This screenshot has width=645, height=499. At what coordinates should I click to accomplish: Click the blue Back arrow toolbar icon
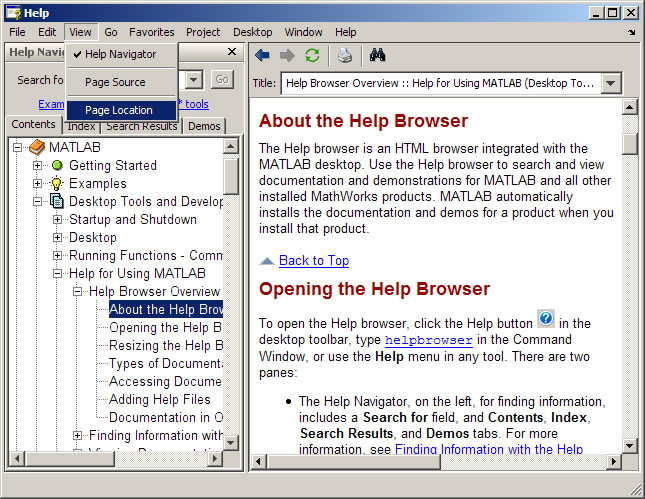click(262, 55)
